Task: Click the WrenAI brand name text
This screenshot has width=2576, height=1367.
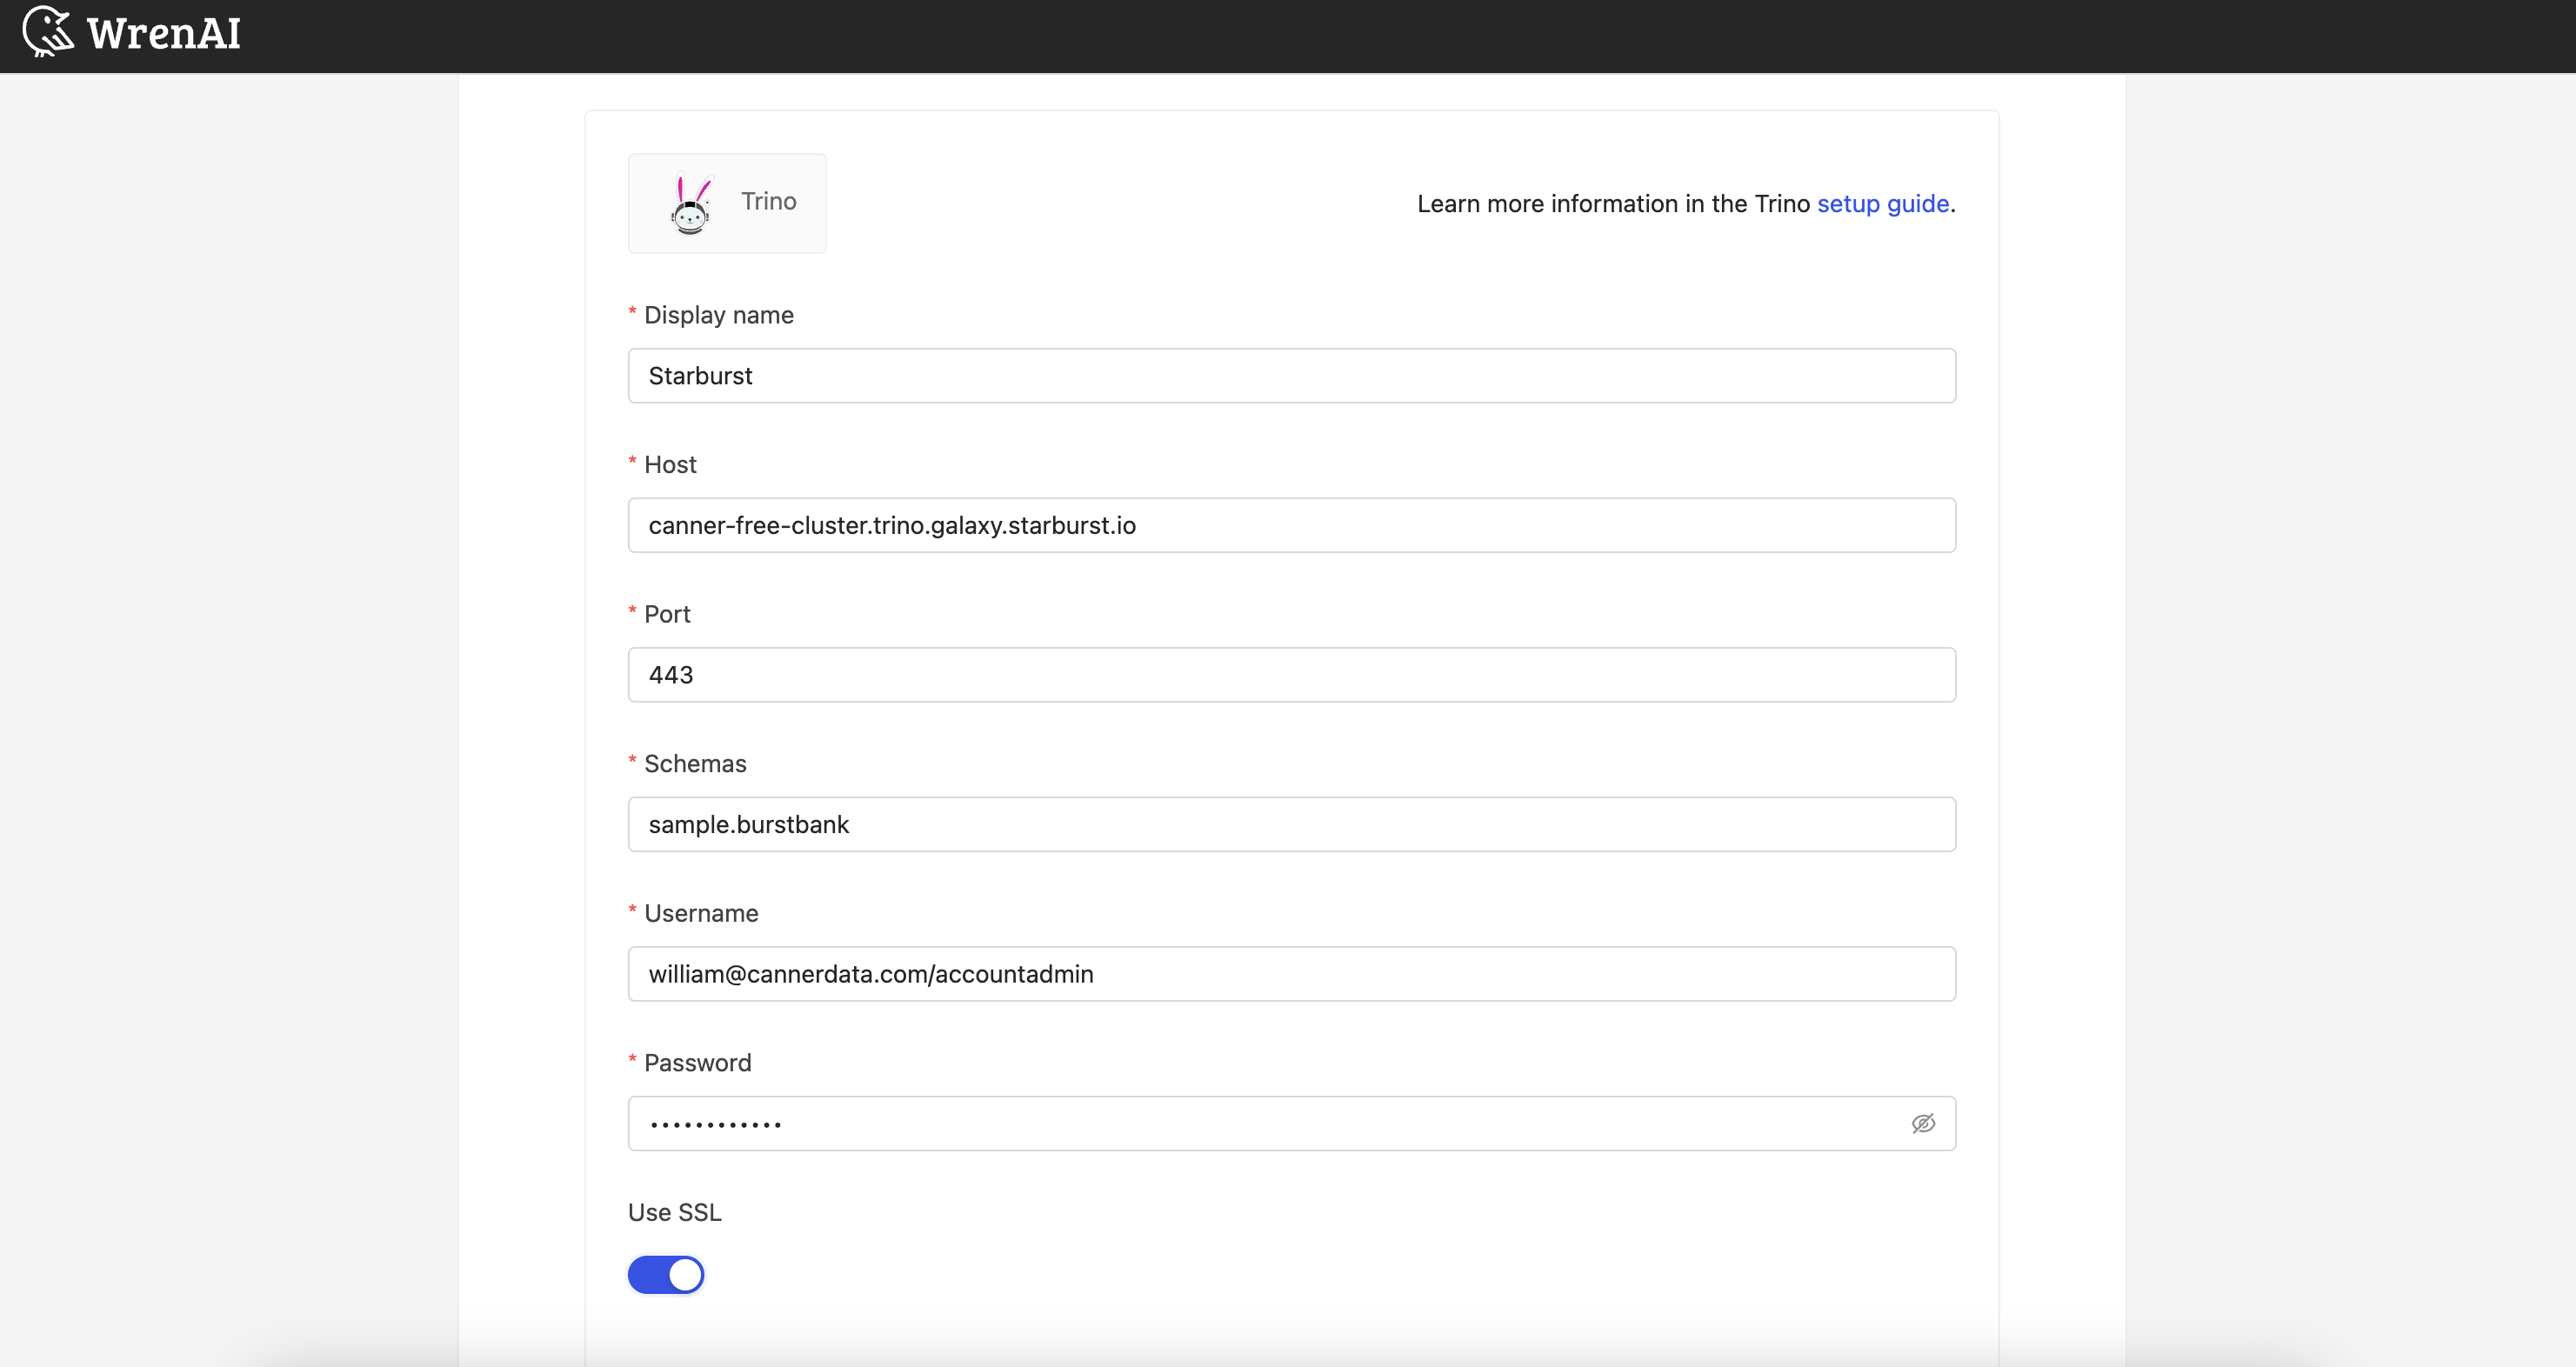Action: (164, 33)
